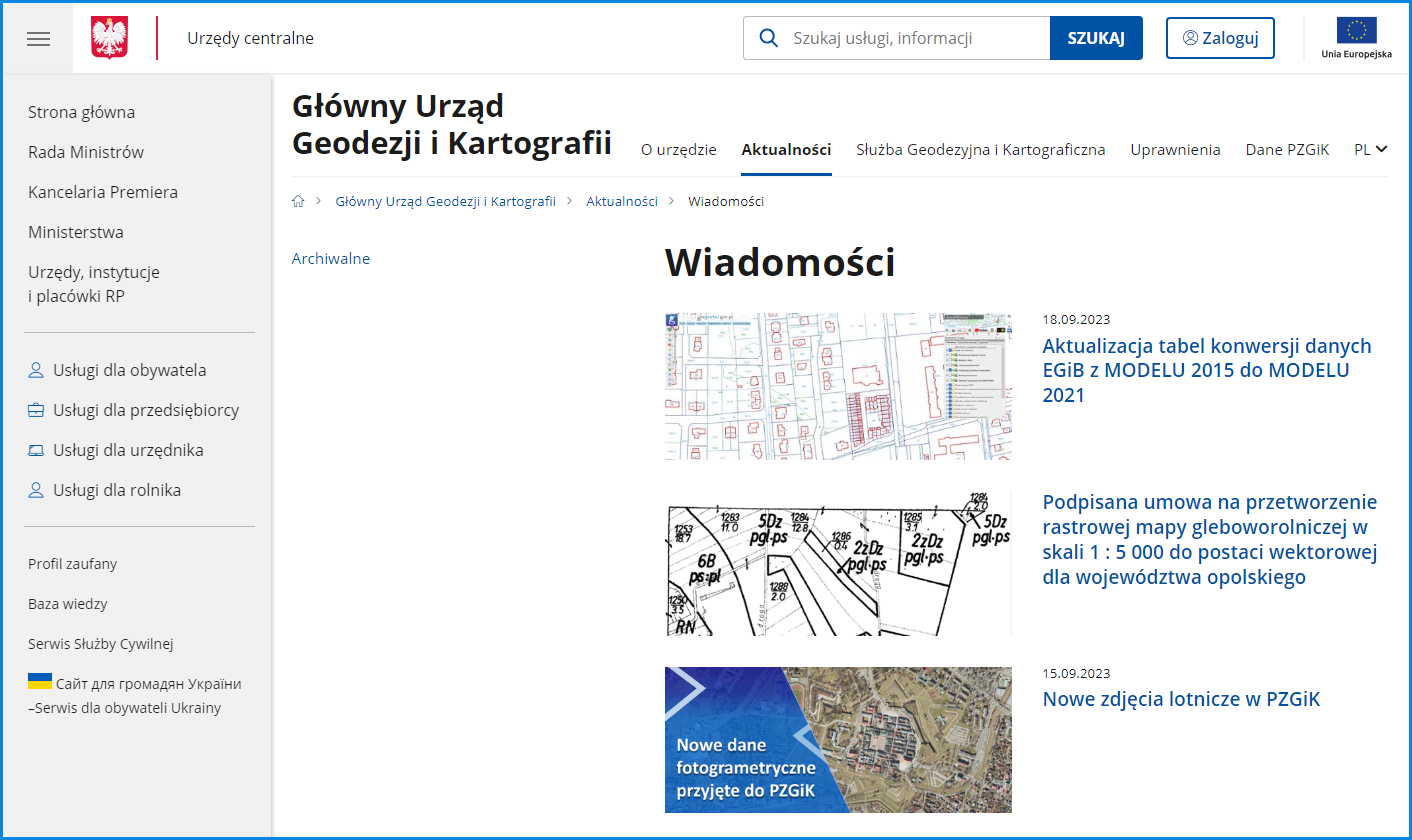Screen dimensions: 1412x840
Task: Open the hamburger menu icon
Action: pyautogui.click(x=38, y=39)
